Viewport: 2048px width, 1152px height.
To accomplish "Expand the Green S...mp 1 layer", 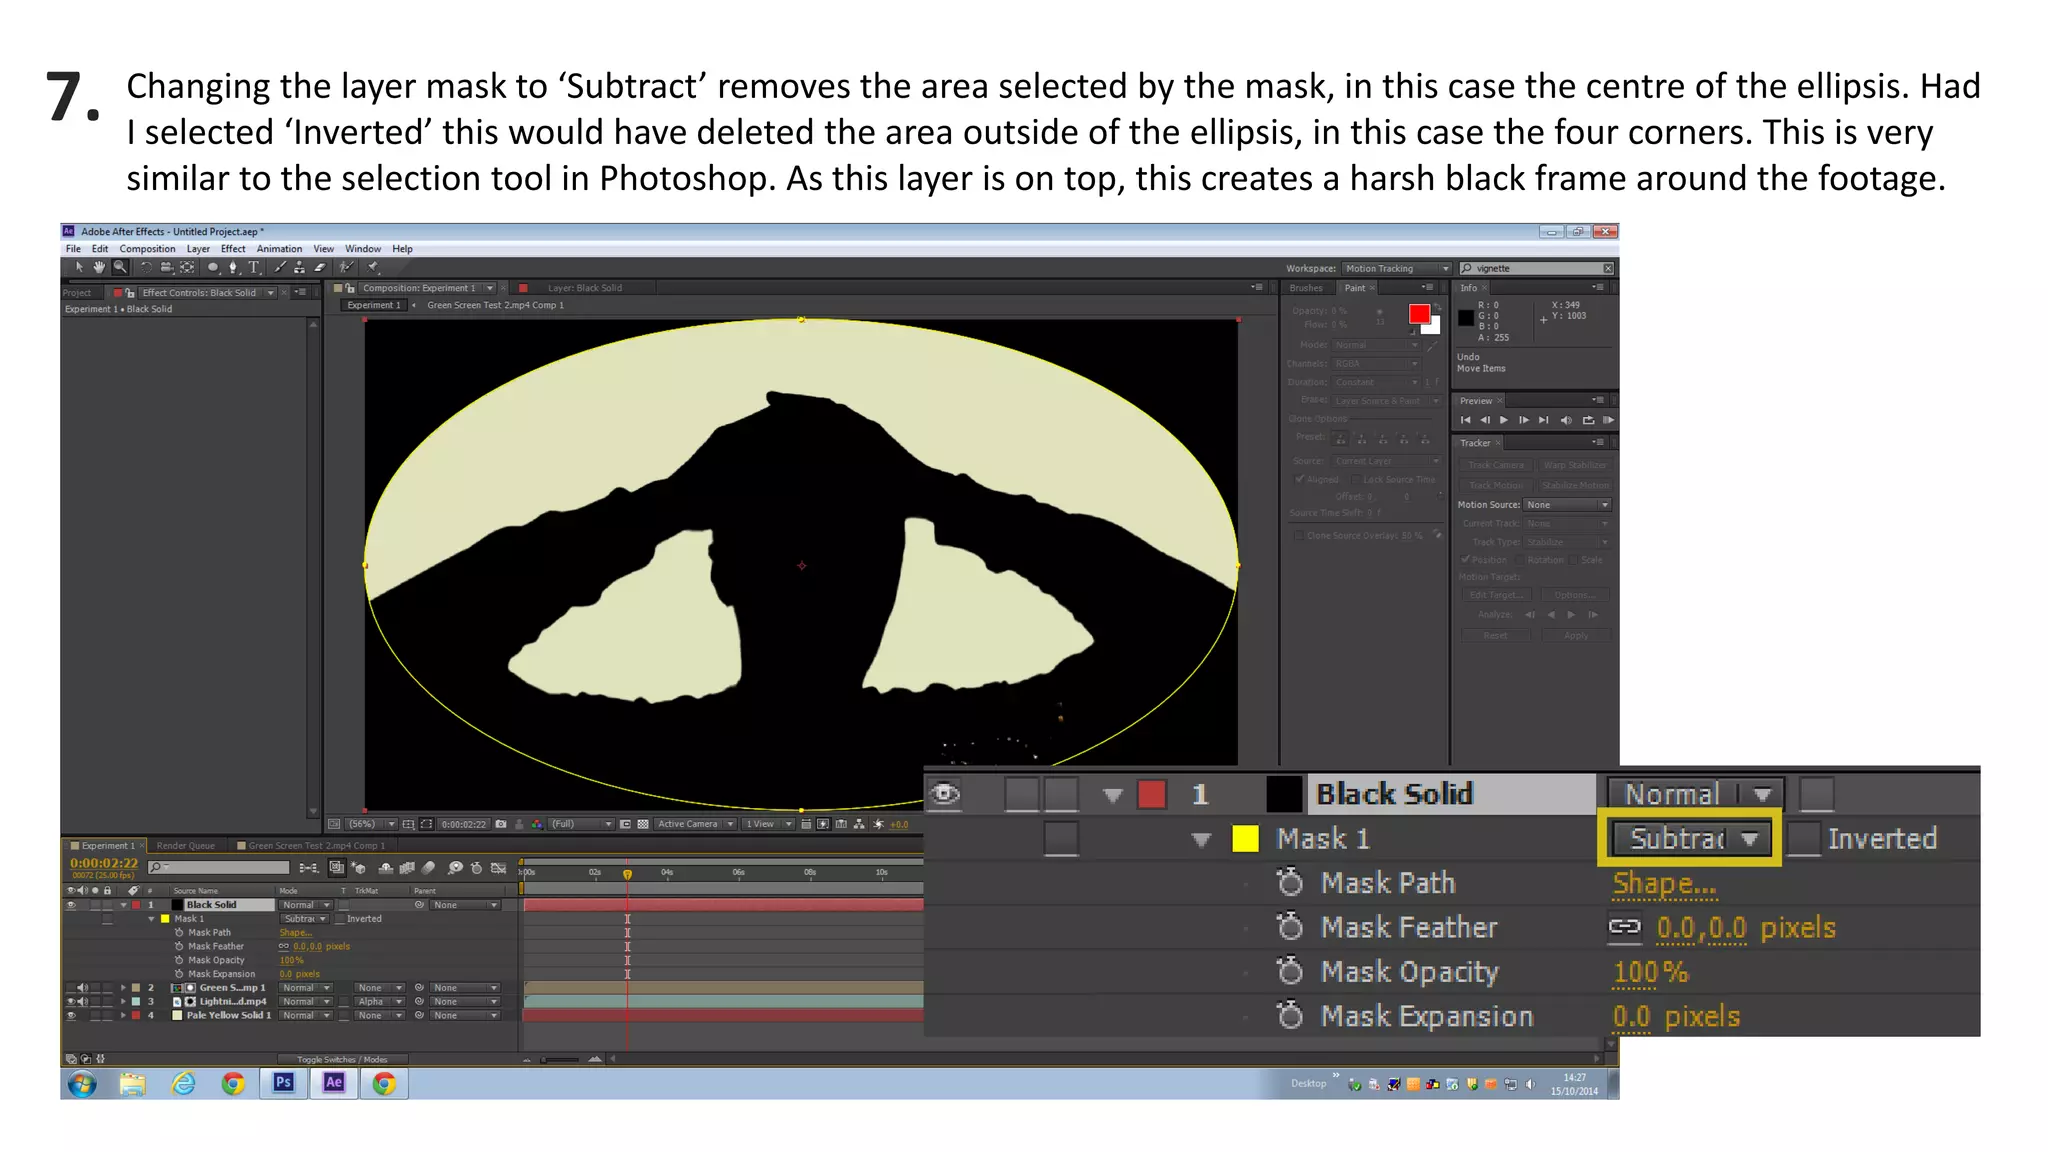I will coord(123,988).
